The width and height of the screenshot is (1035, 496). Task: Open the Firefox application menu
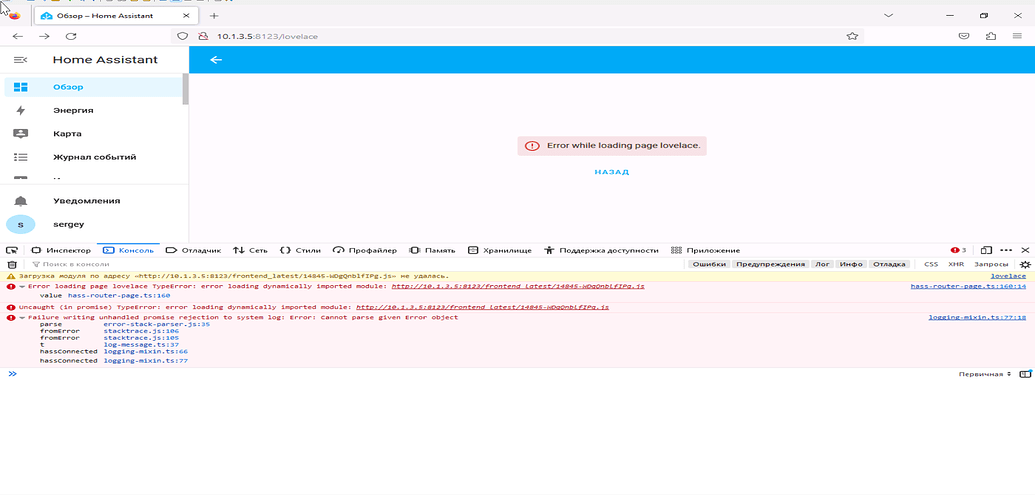tap(1017, 36)
